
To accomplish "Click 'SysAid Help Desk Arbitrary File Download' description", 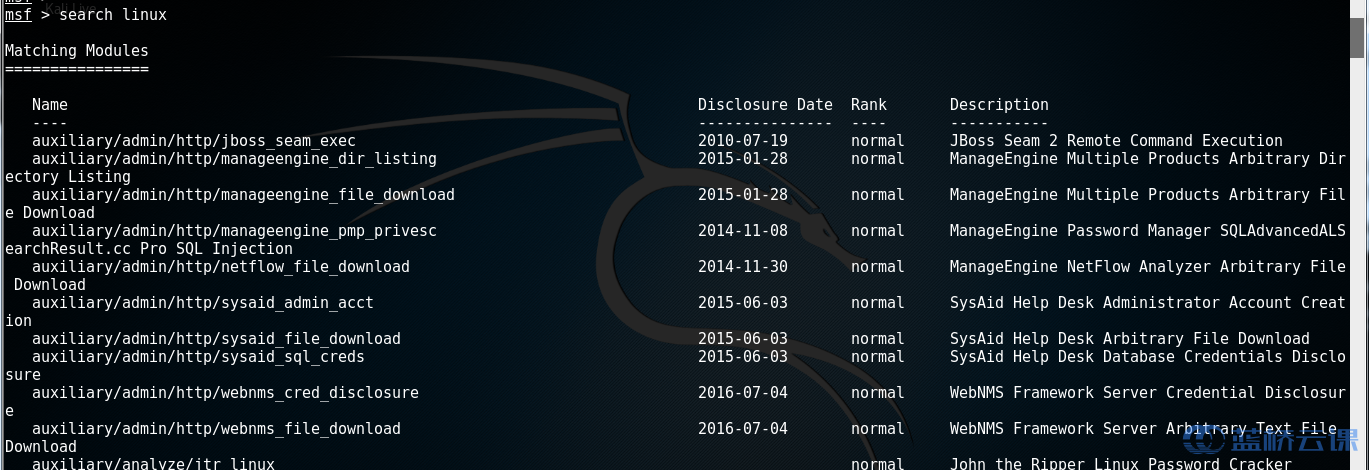I will coord(1130,339).
